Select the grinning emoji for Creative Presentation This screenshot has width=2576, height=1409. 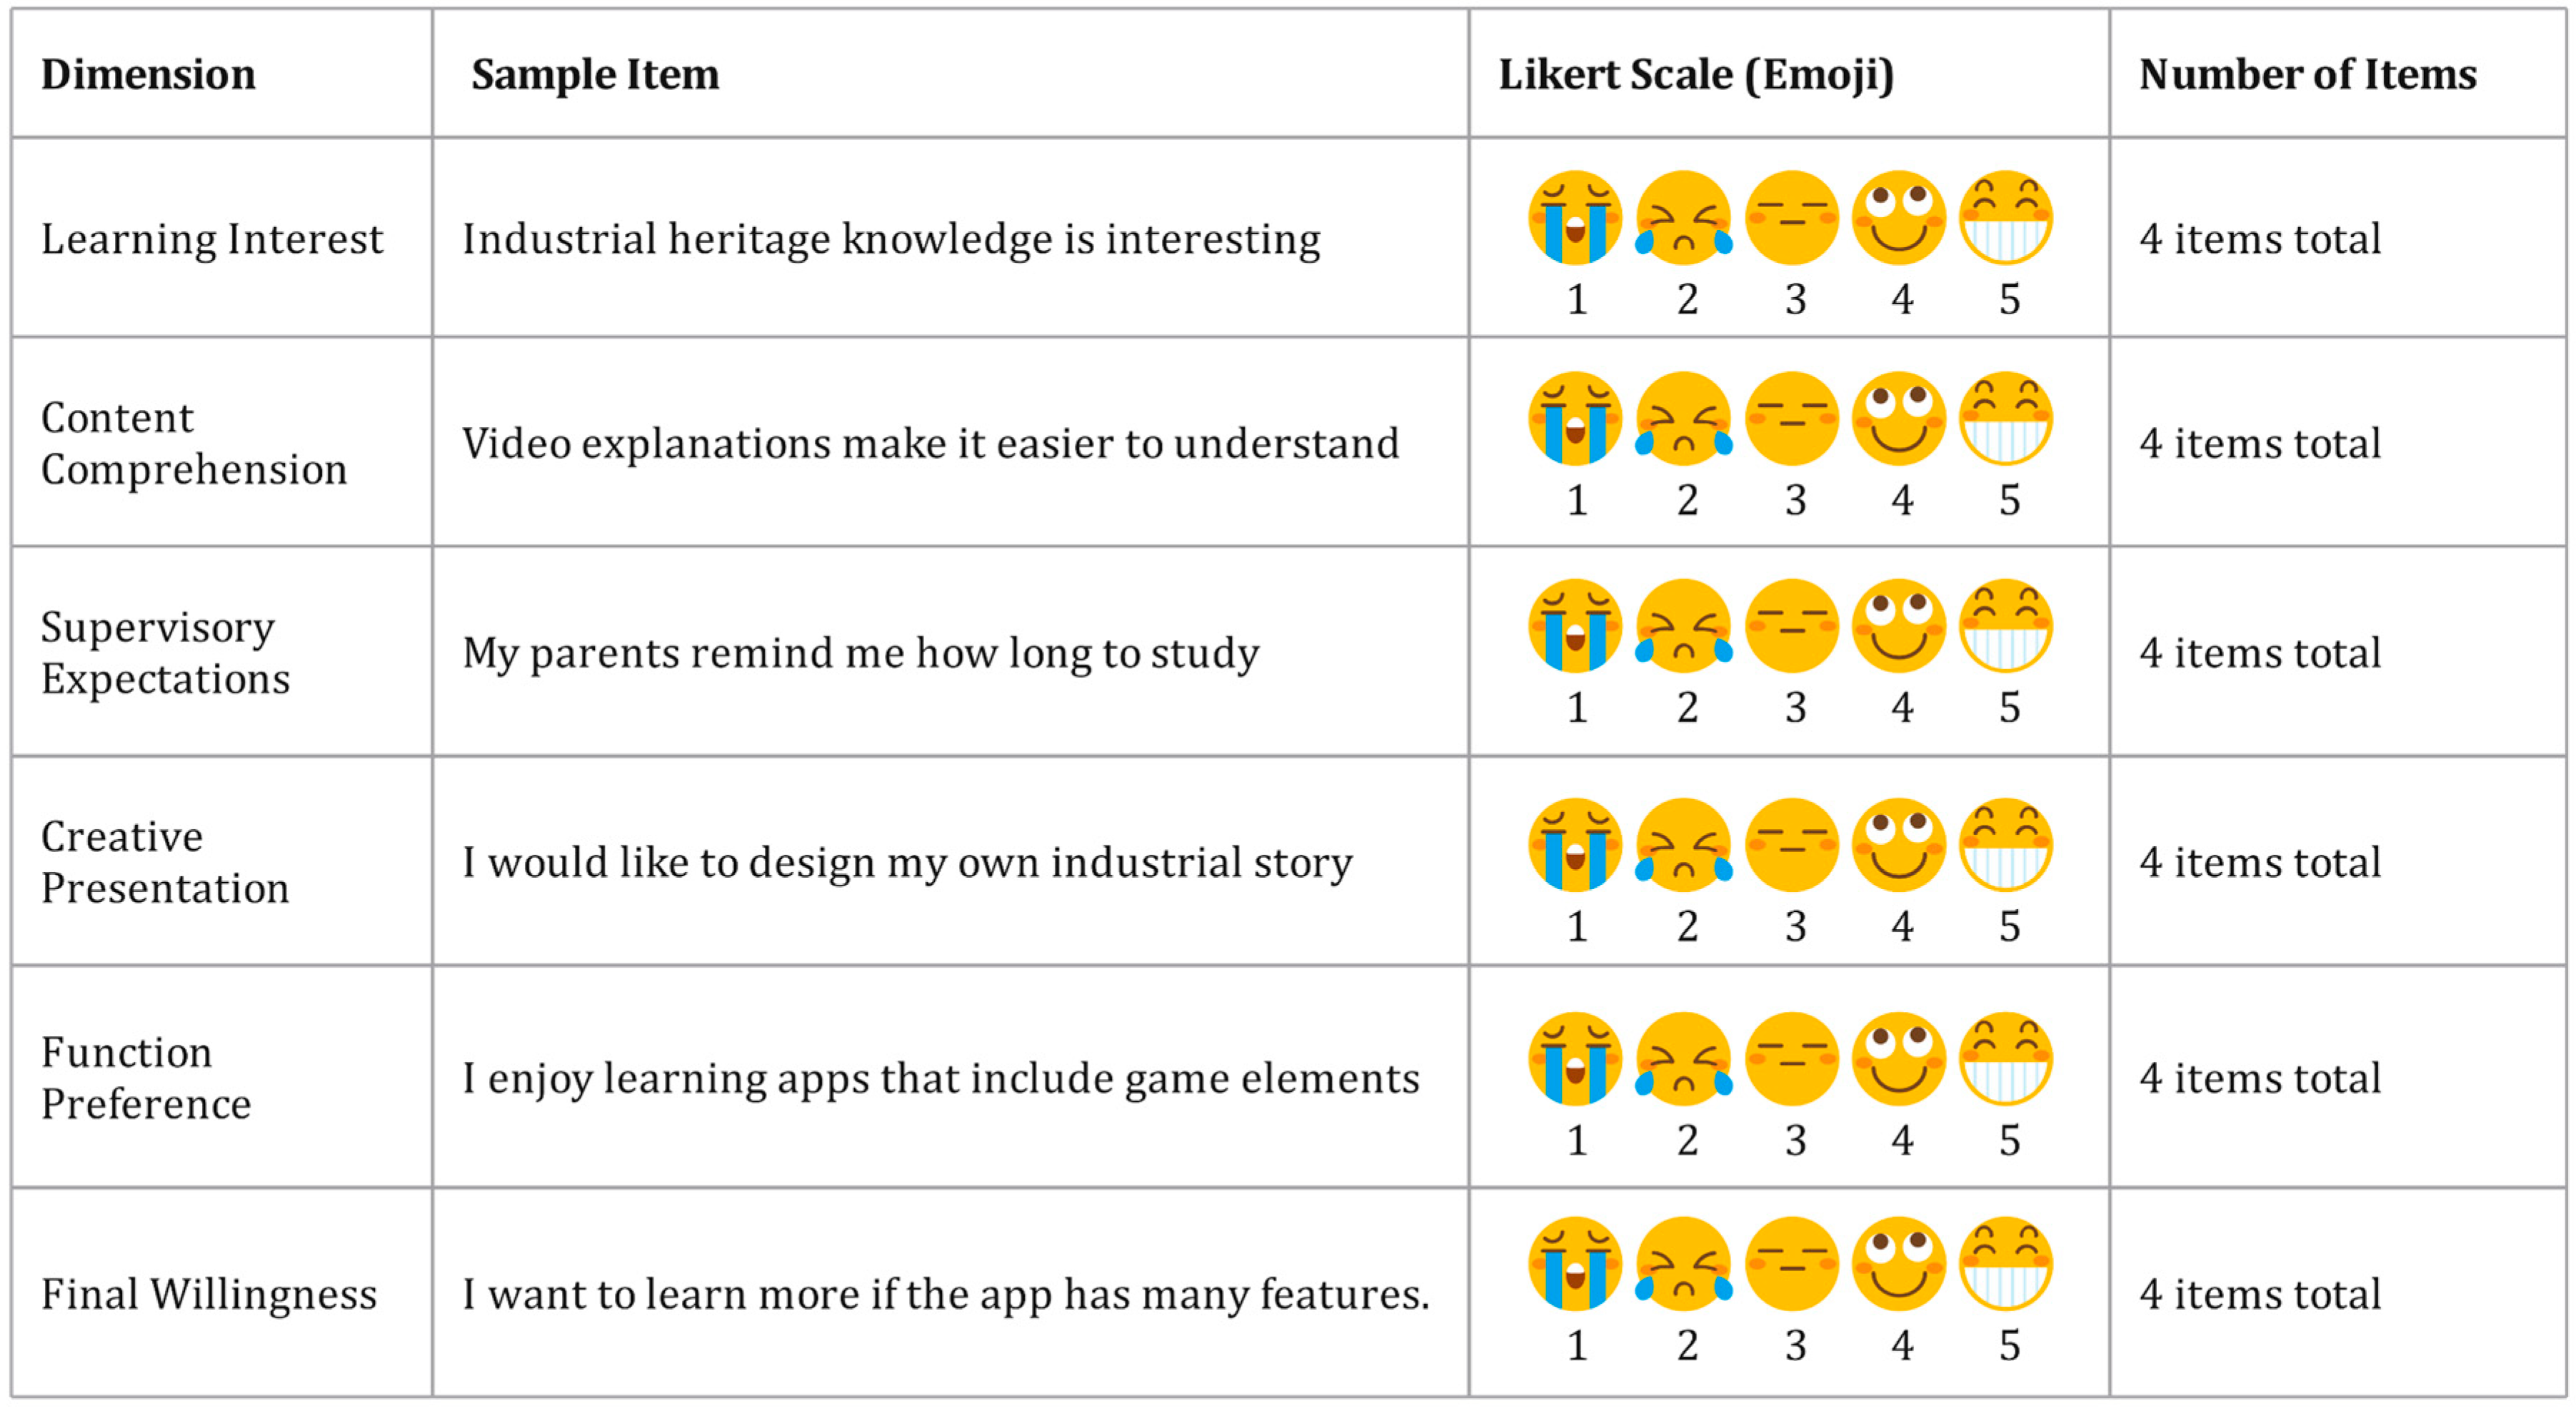[x=2005, y=844]
